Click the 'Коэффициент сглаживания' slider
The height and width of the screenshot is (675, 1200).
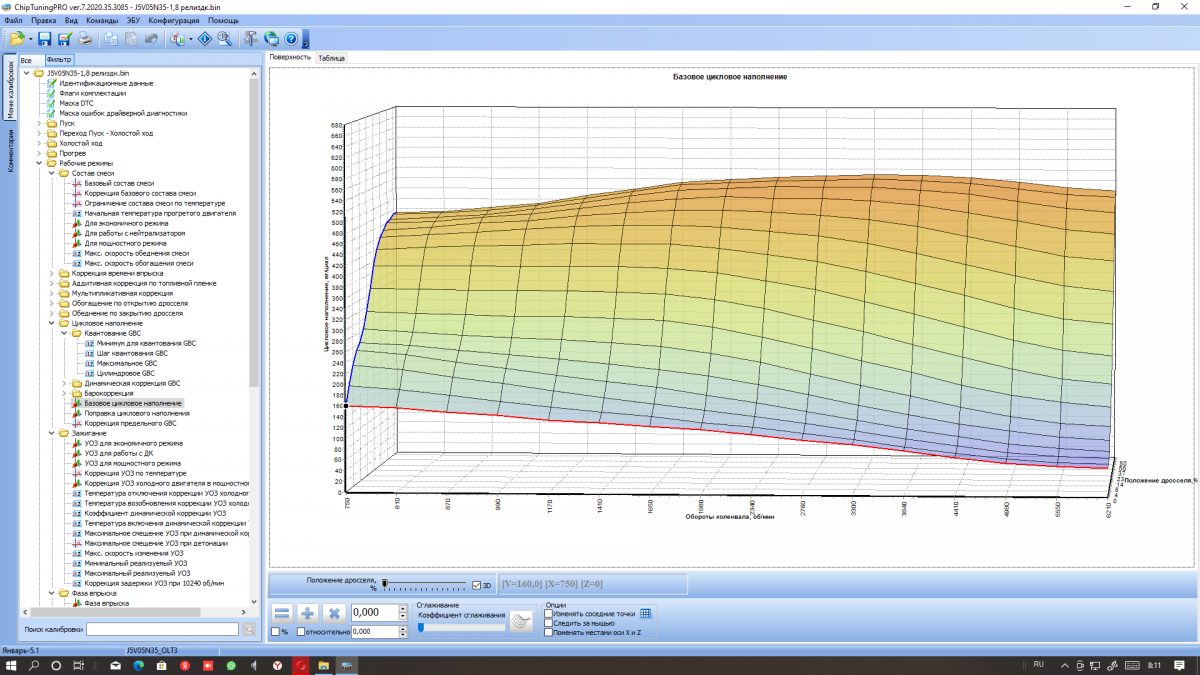[x=460, y=628]
